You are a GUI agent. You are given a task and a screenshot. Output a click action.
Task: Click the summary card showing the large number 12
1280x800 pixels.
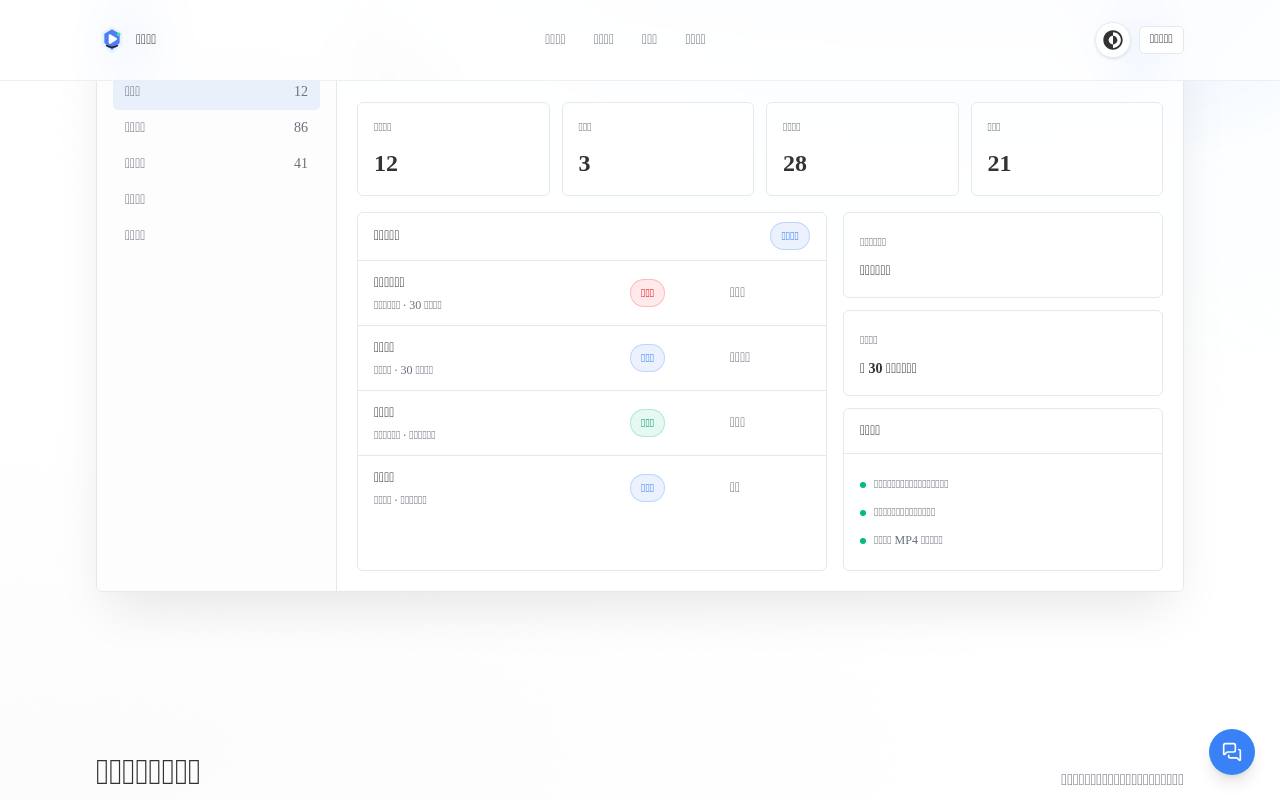pos(453,149)
